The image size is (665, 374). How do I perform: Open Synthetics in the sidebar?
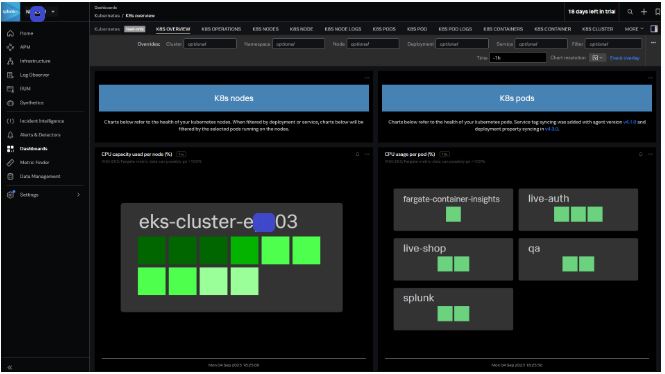tap(31, 103)
